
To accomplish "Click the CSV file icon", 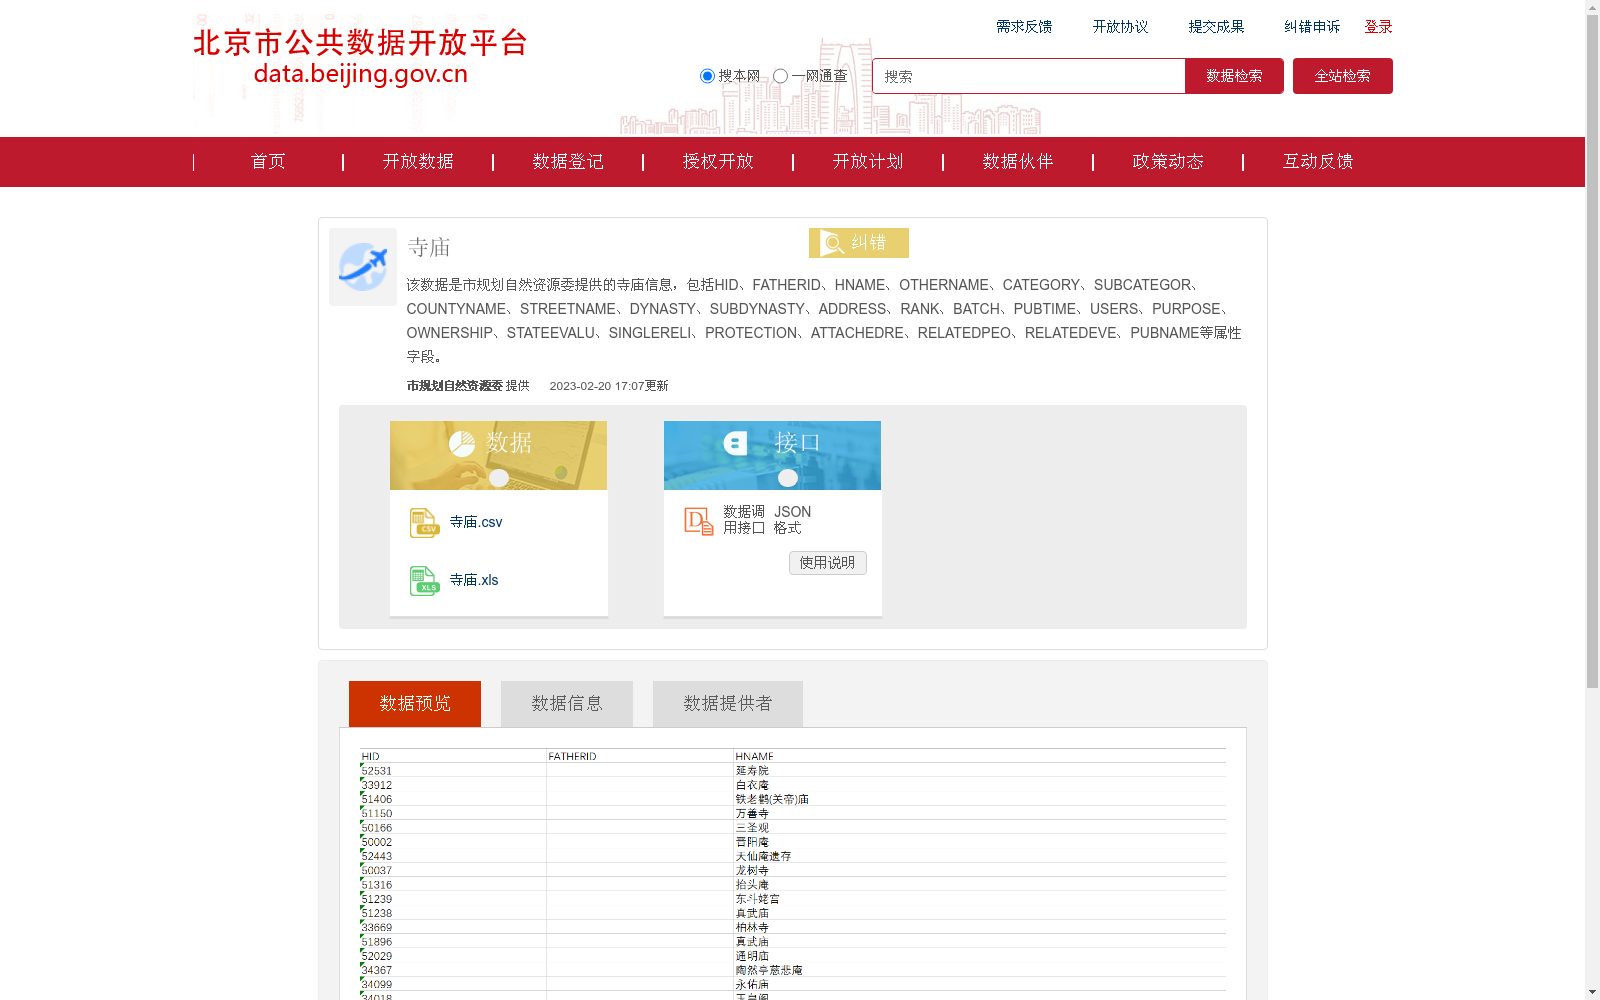I will pyautogui.click(x=424, y=522).
